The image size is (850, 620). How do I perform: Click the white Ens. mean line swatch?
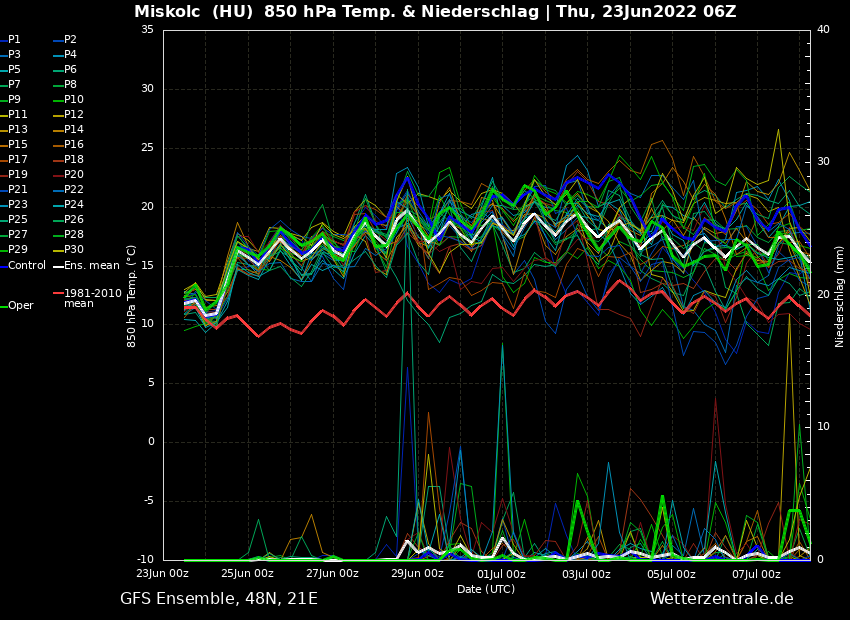pos(58,266)
